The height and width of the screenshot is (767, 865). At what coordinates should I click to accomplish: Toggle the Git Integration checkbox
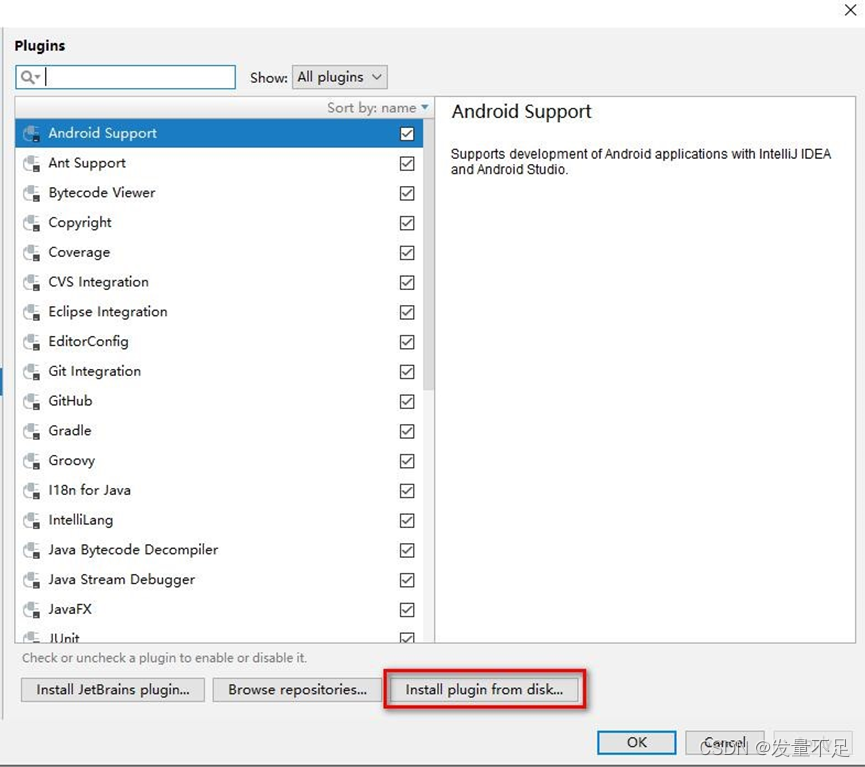click(407, 372)
